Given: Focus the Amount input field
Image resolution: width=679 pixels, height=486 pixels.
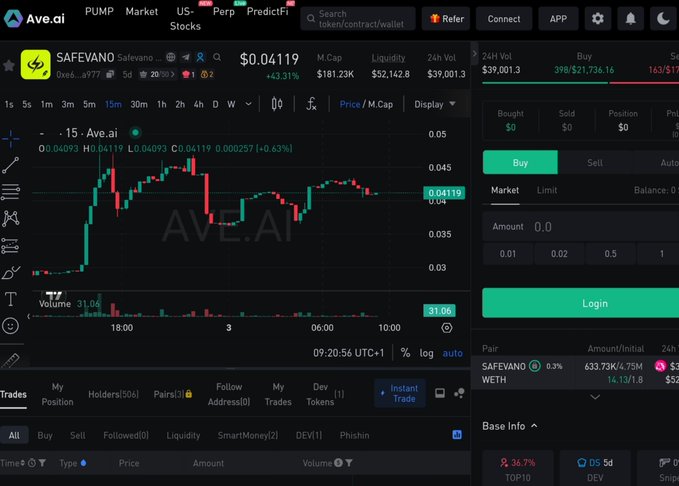Looking at the screenshot, I should pyautogui.click(x=580, y=227).
